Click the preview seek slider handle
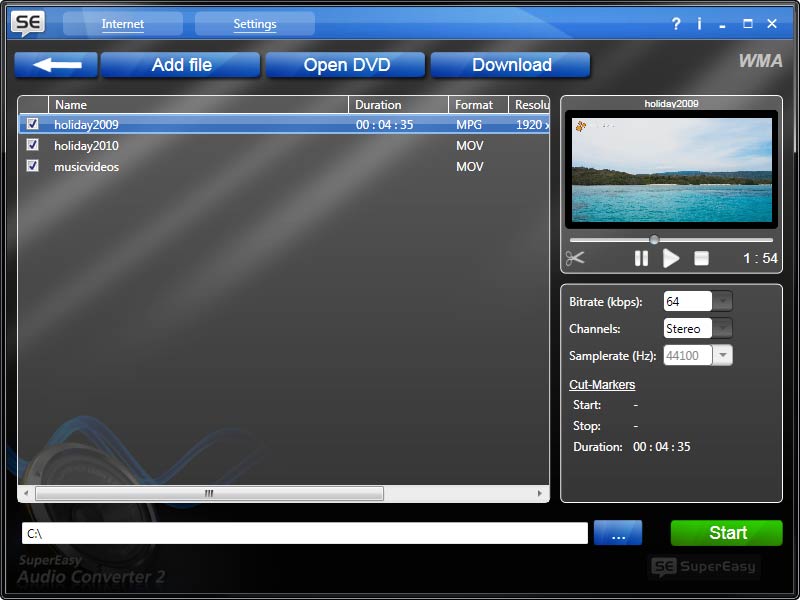This screenshot has width=800, height=600. 654,239
